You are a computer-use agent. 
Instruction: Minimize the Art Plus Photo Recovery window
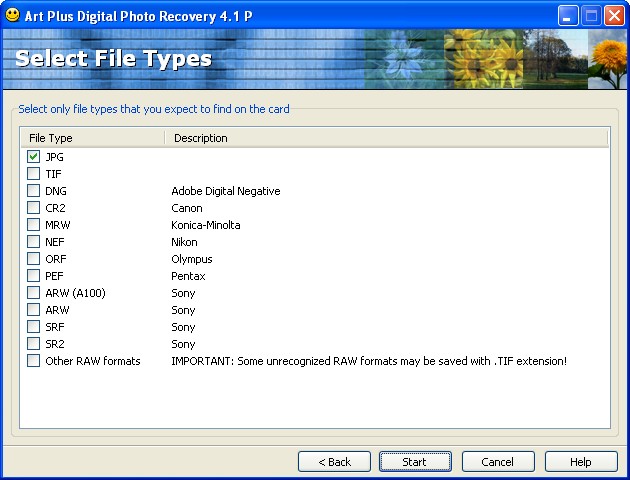pos(568,16)
